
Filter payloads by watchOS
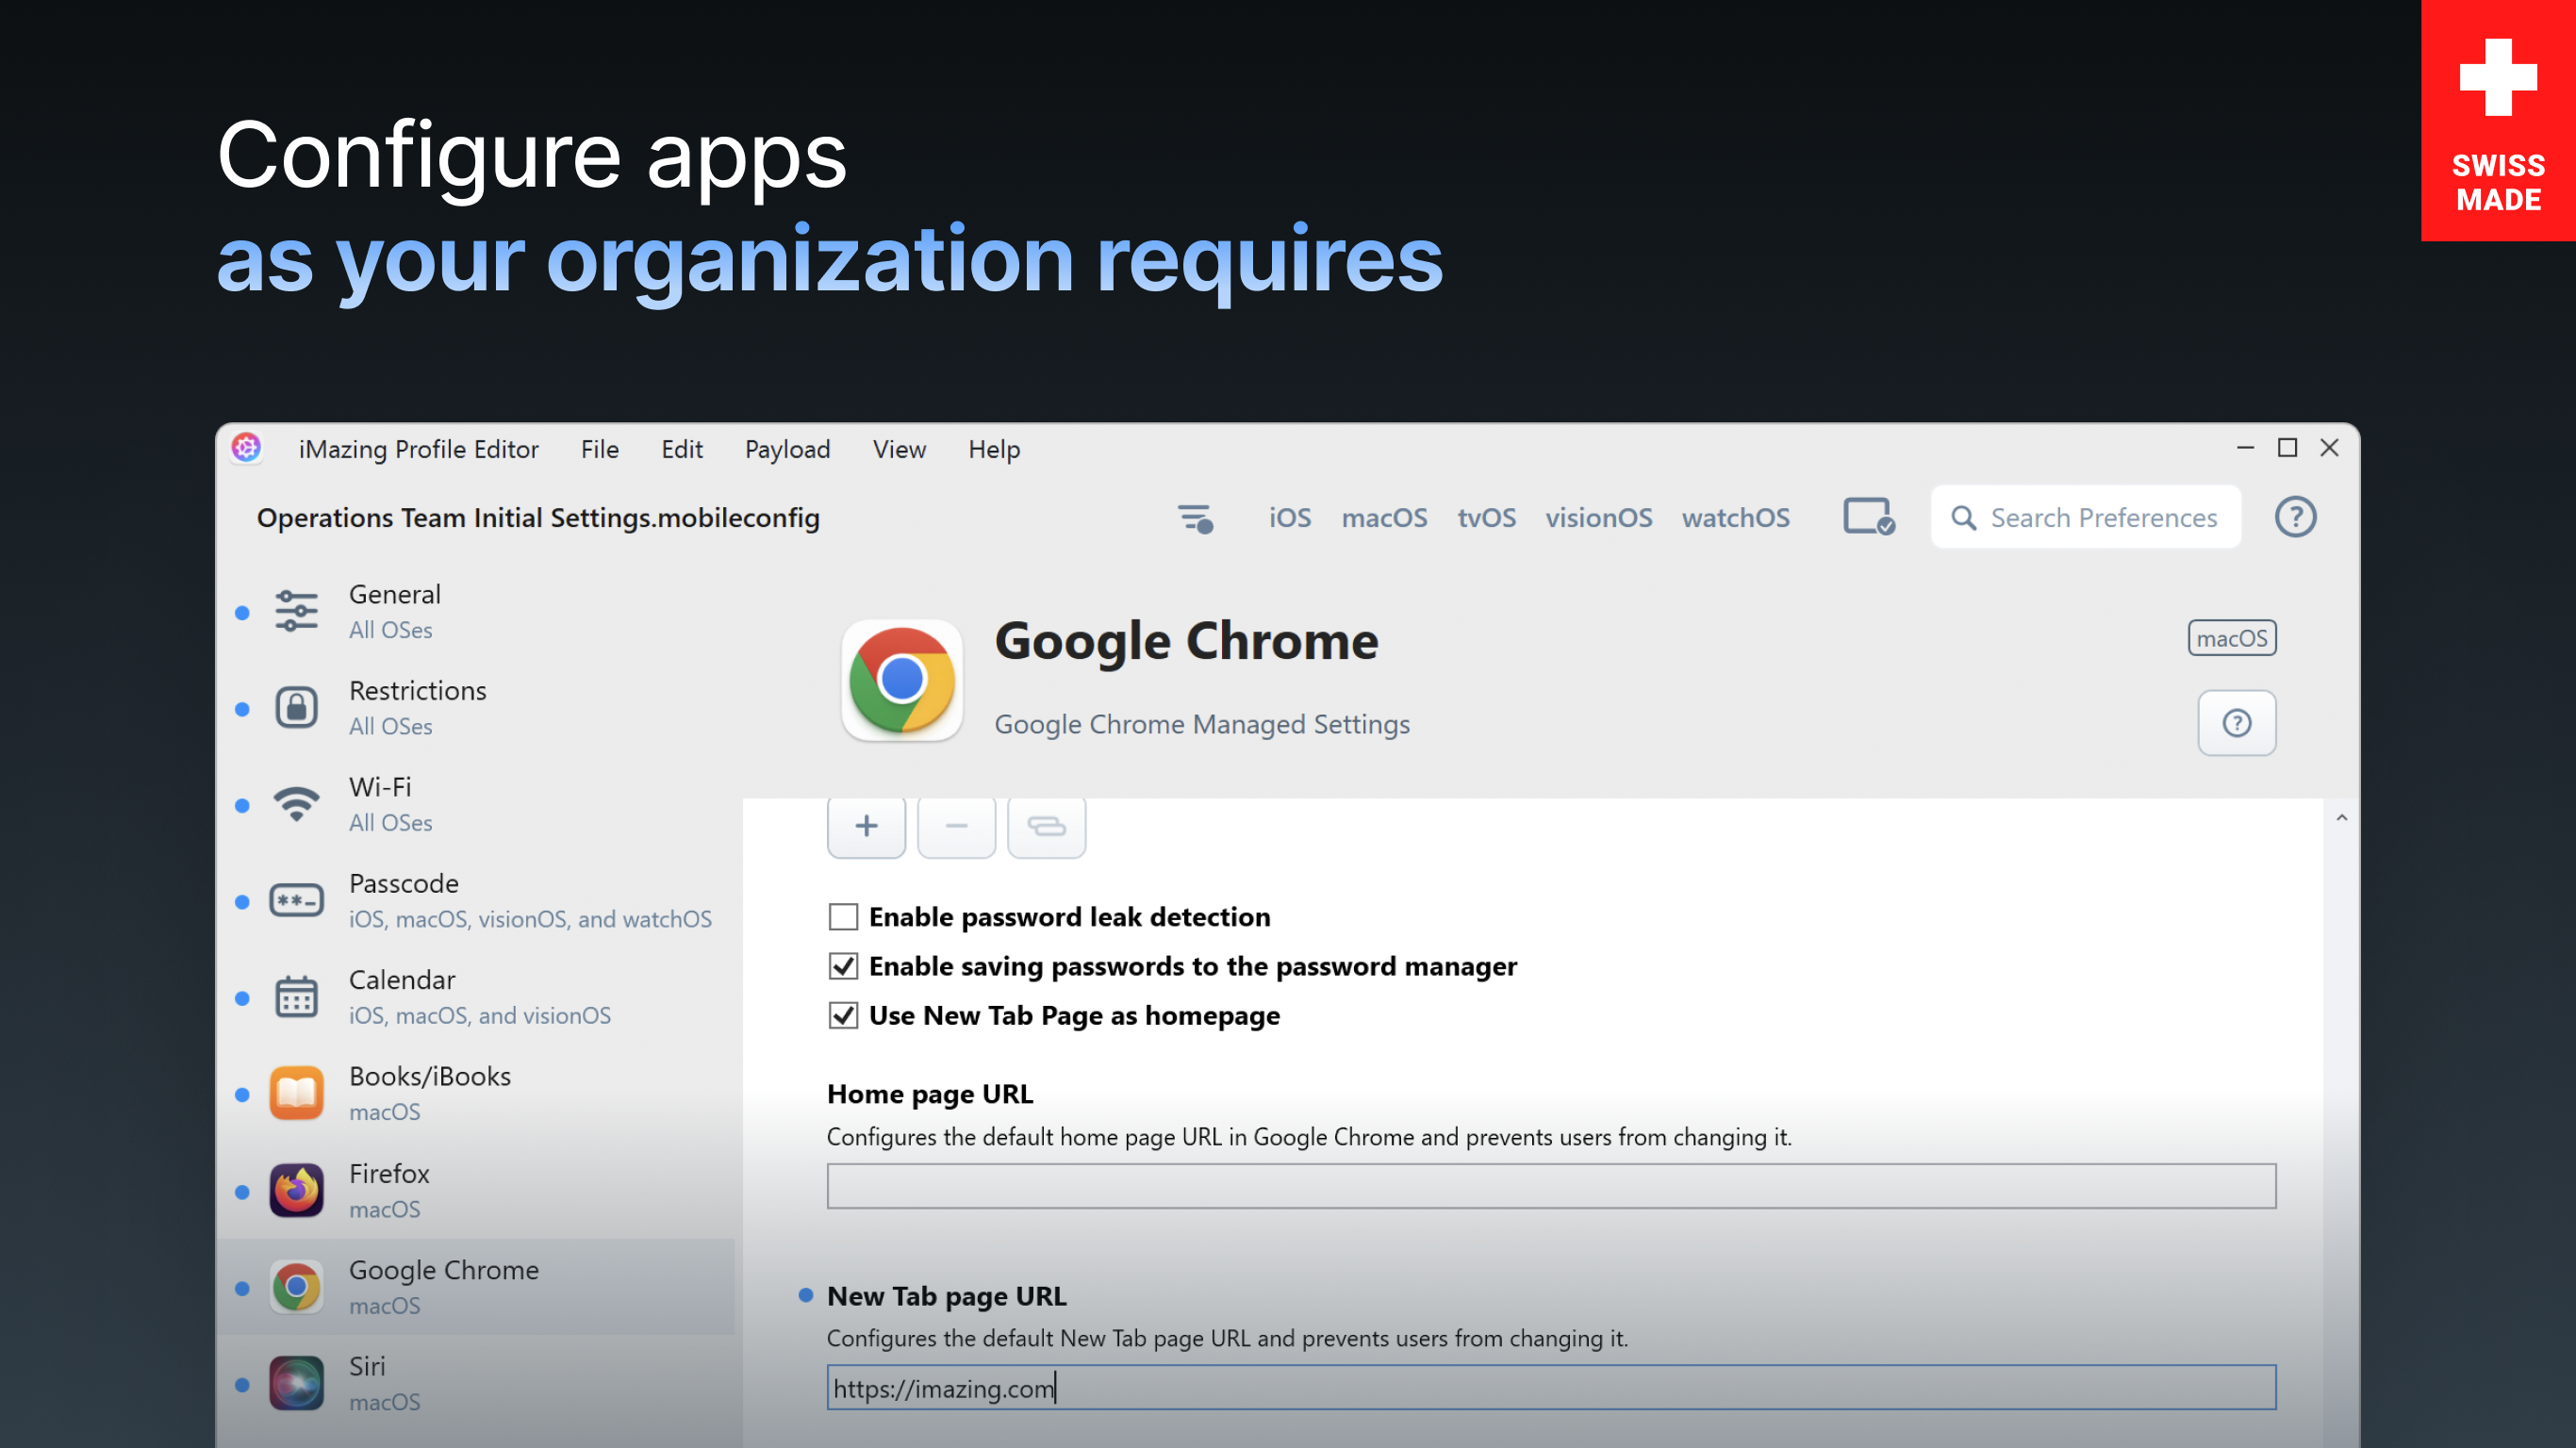(1735, 518)
